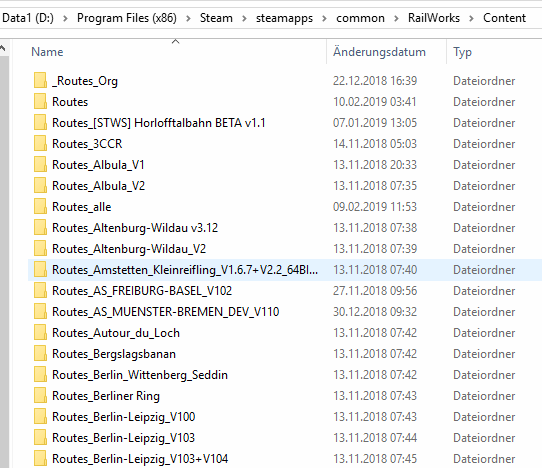Click folder icon of Routes_AS_MUENSTER-BREMEN_DEV_V110
Image resolution: width=542 pixels, height=468 pixels.
point(40,312)
